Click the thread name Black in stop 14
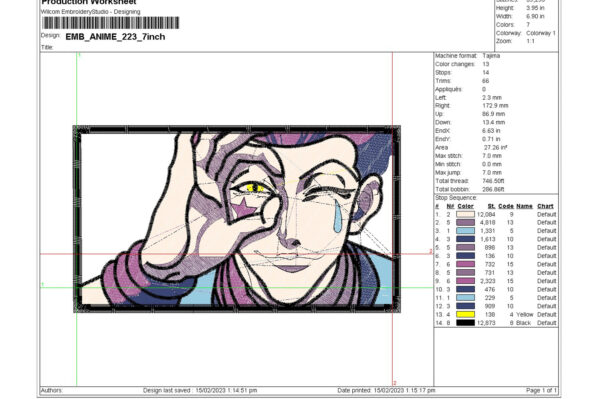600x399 pixels. click(x=523, y=323)
